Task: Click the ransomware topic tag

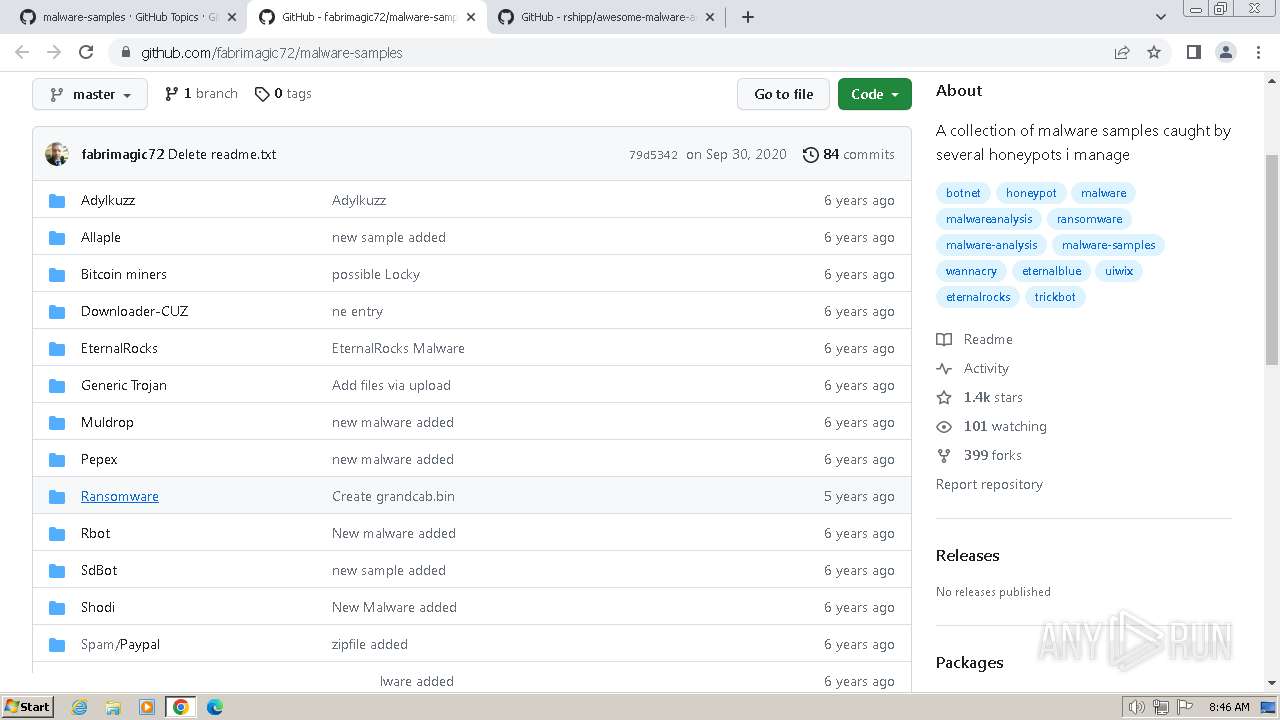Action: (x=1089, y=219)
